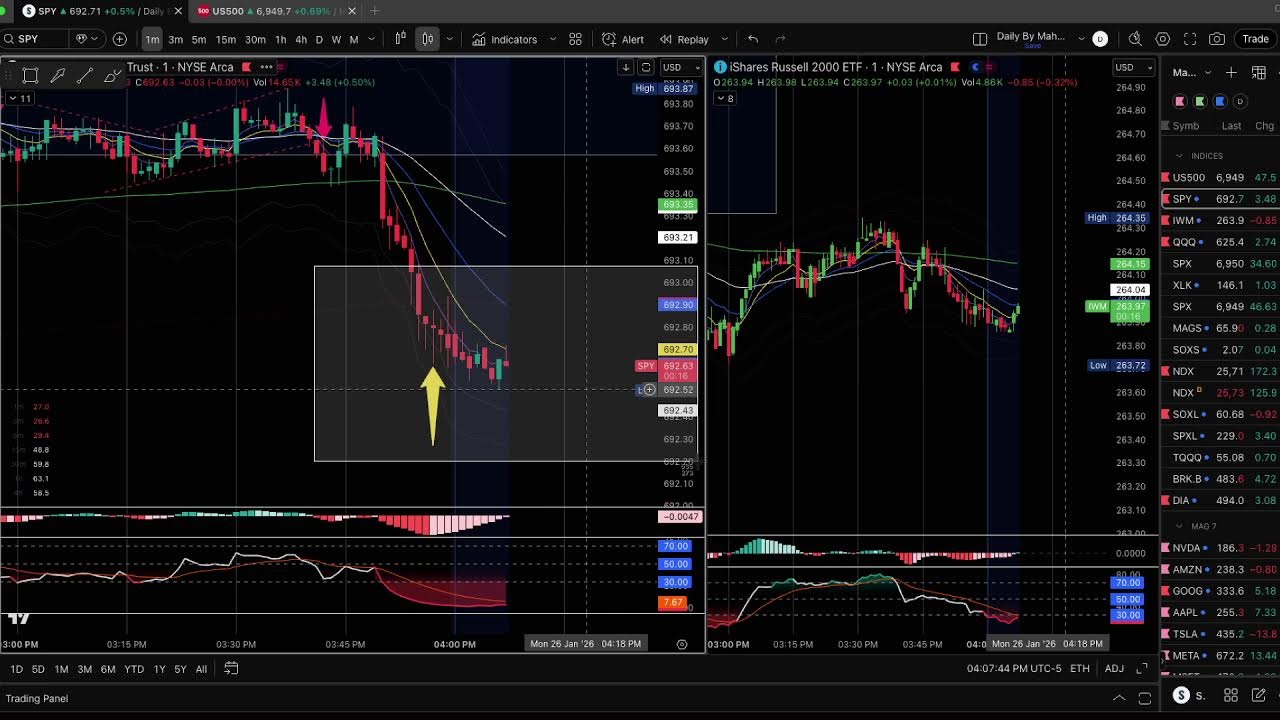Switch to the 3m timeframe
This screenshot has height=720, width=1280.
[x=175, y=39]
